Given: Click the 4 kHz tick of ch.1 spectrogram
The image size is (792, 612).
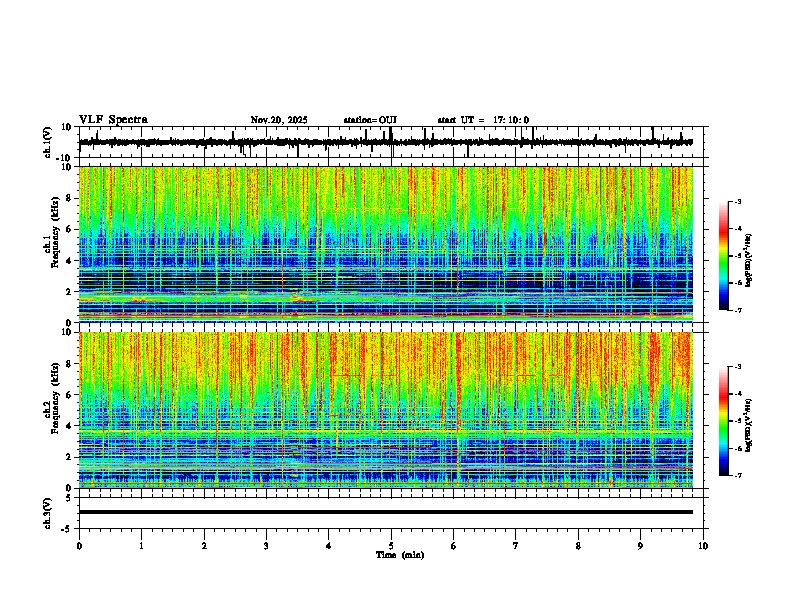Looking at the screenshot, I should click(x=69, y=261).
